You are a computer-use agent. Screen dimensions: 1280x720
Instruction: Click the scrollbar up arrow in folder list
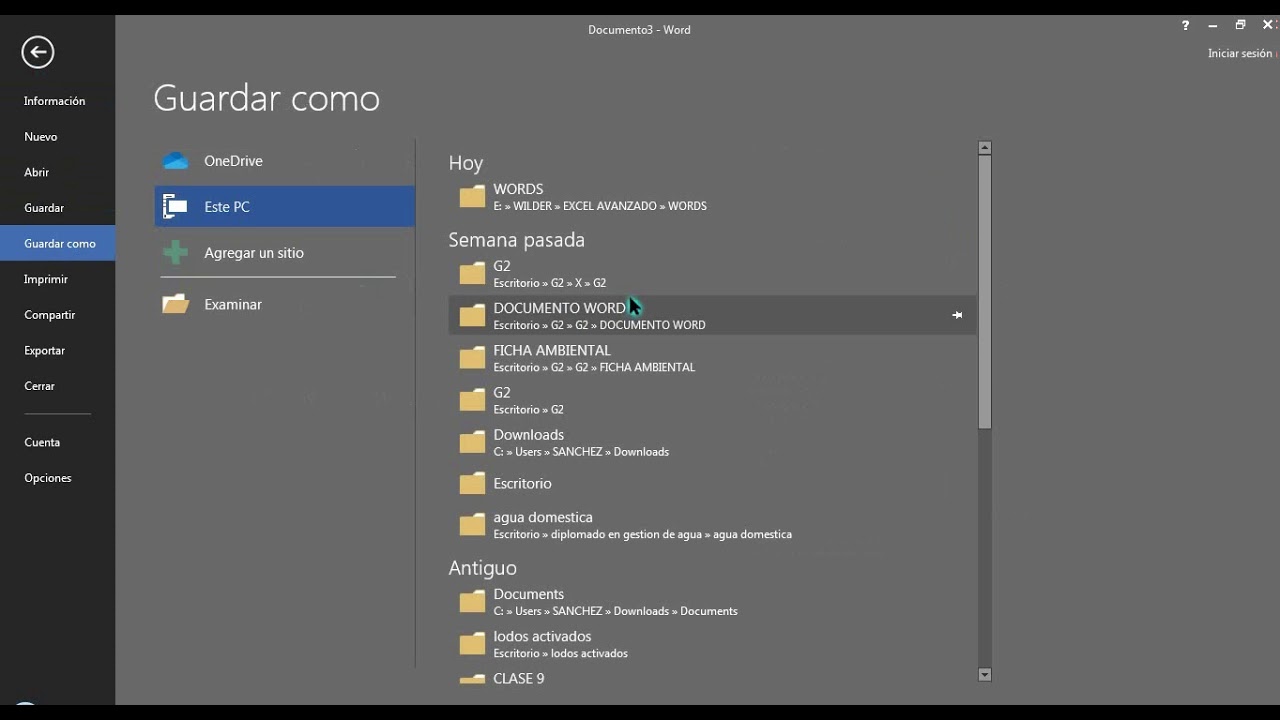coord(985,148)
